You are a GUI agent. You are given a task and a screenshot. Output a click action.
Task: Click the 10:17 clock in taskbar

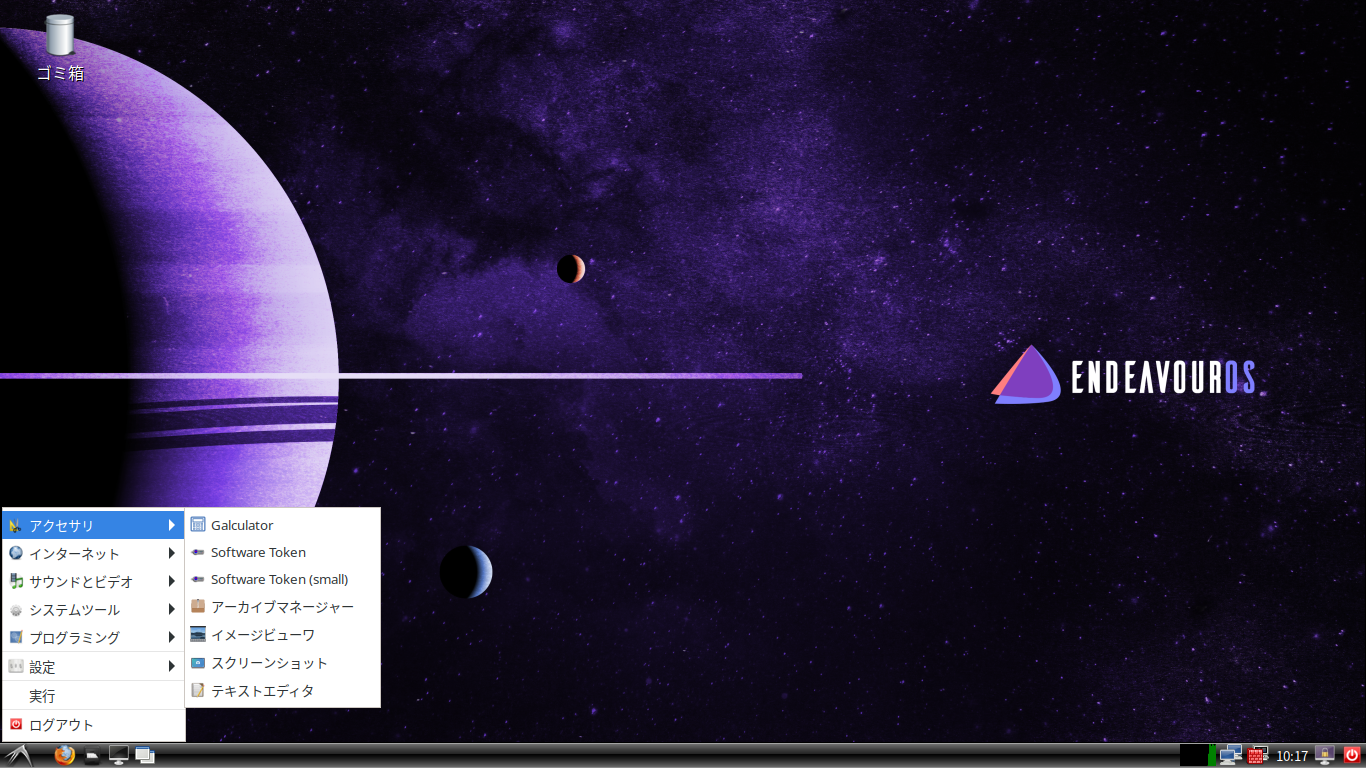[x=1292, y=756]
